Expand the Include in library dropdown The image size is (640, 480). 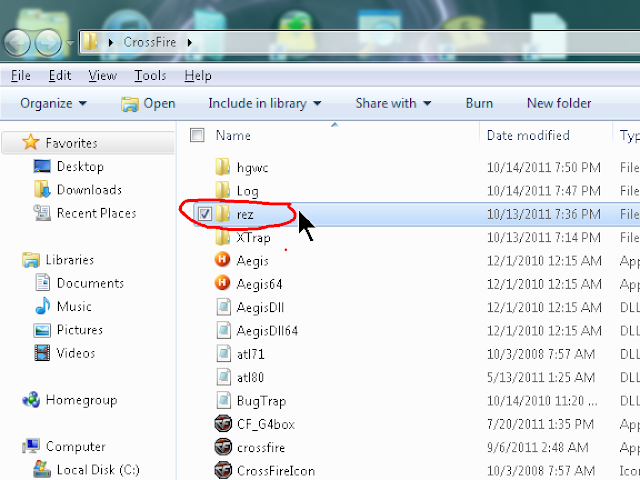point(265,103)
